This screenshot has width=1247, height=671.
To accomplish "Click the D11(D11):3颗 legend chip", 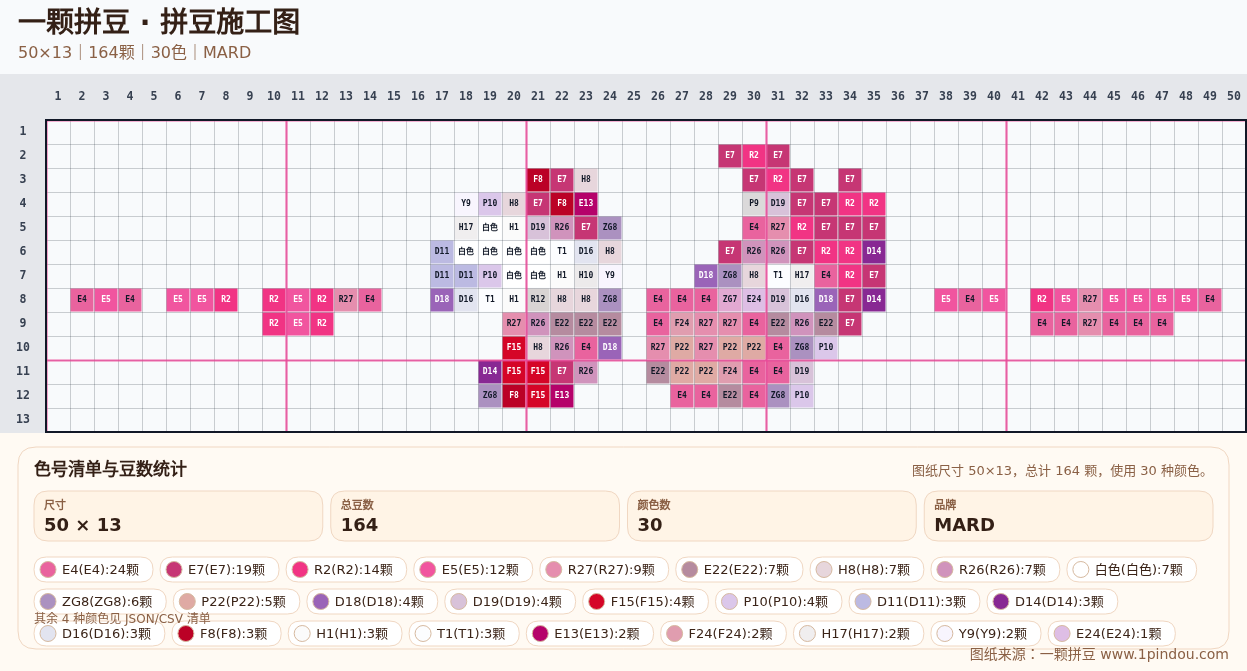I will pos(914,602).
